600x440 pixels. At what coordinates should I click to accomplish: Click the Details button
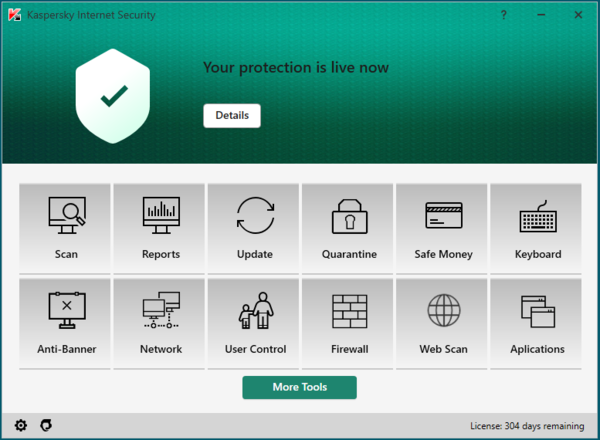coord(232,116)
